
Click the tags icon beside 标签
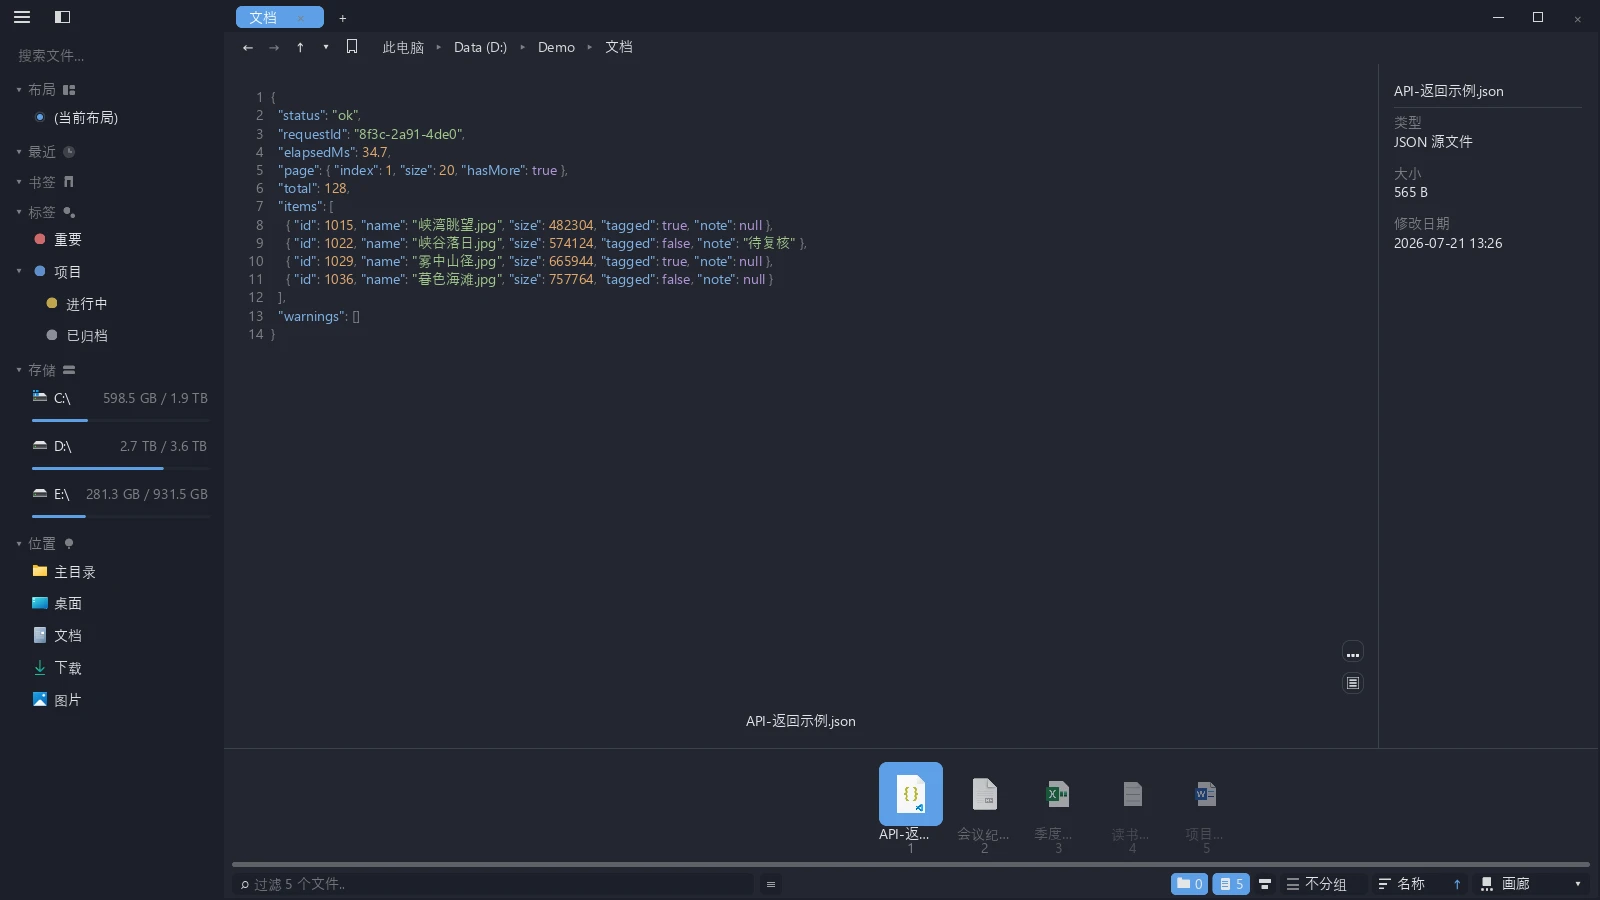pos(69,212)
